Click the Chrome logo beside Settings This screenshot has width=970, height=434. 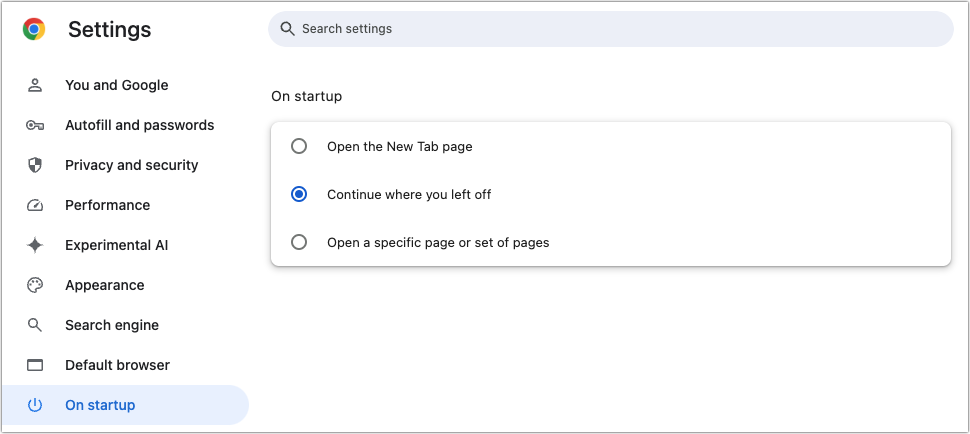click(34, 30)
